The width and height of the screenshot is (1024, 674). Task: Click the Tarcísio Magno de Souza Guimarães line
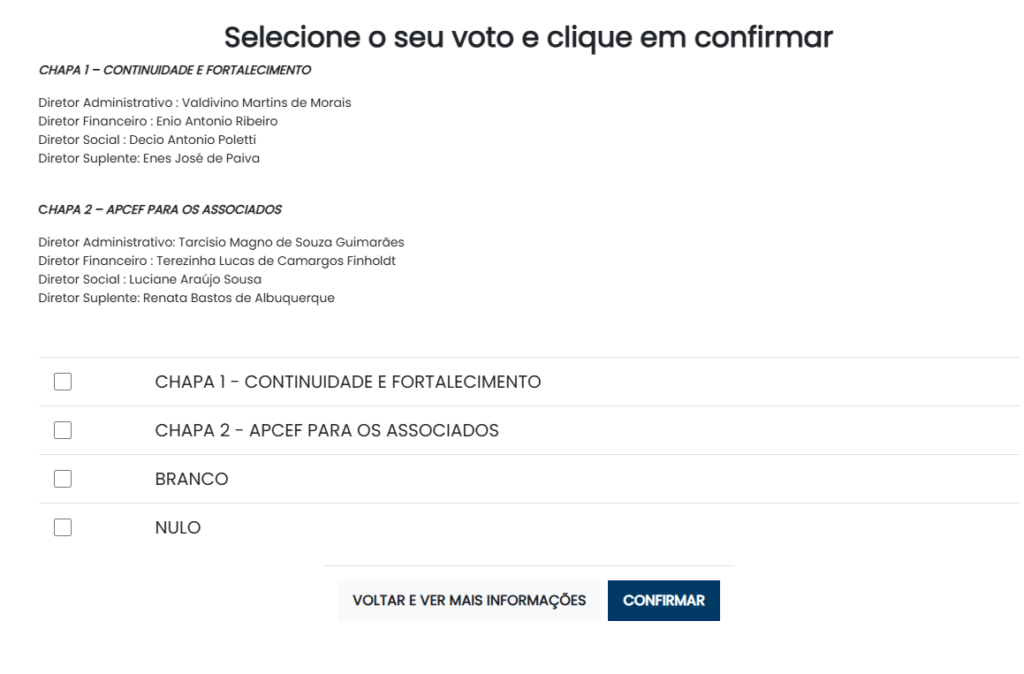pos(221,242)
